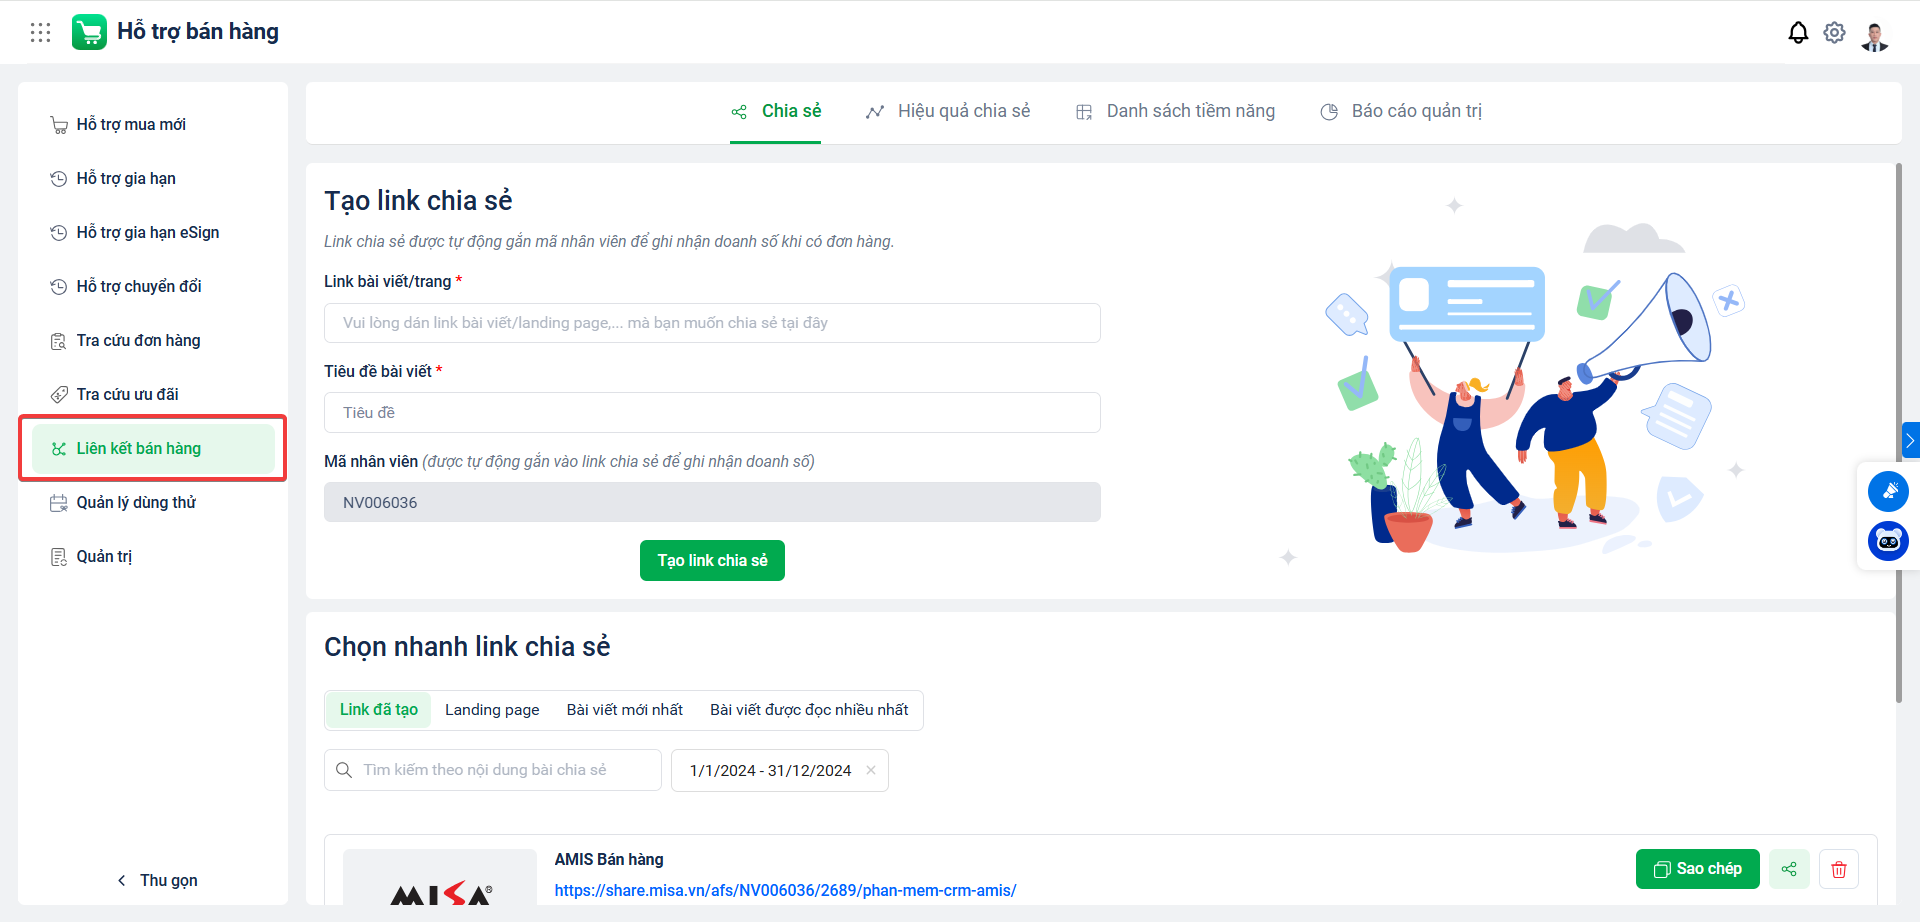1920x922 pixels.
Task: Expand the blue side panel arrow
Action: pos(1910,440)
